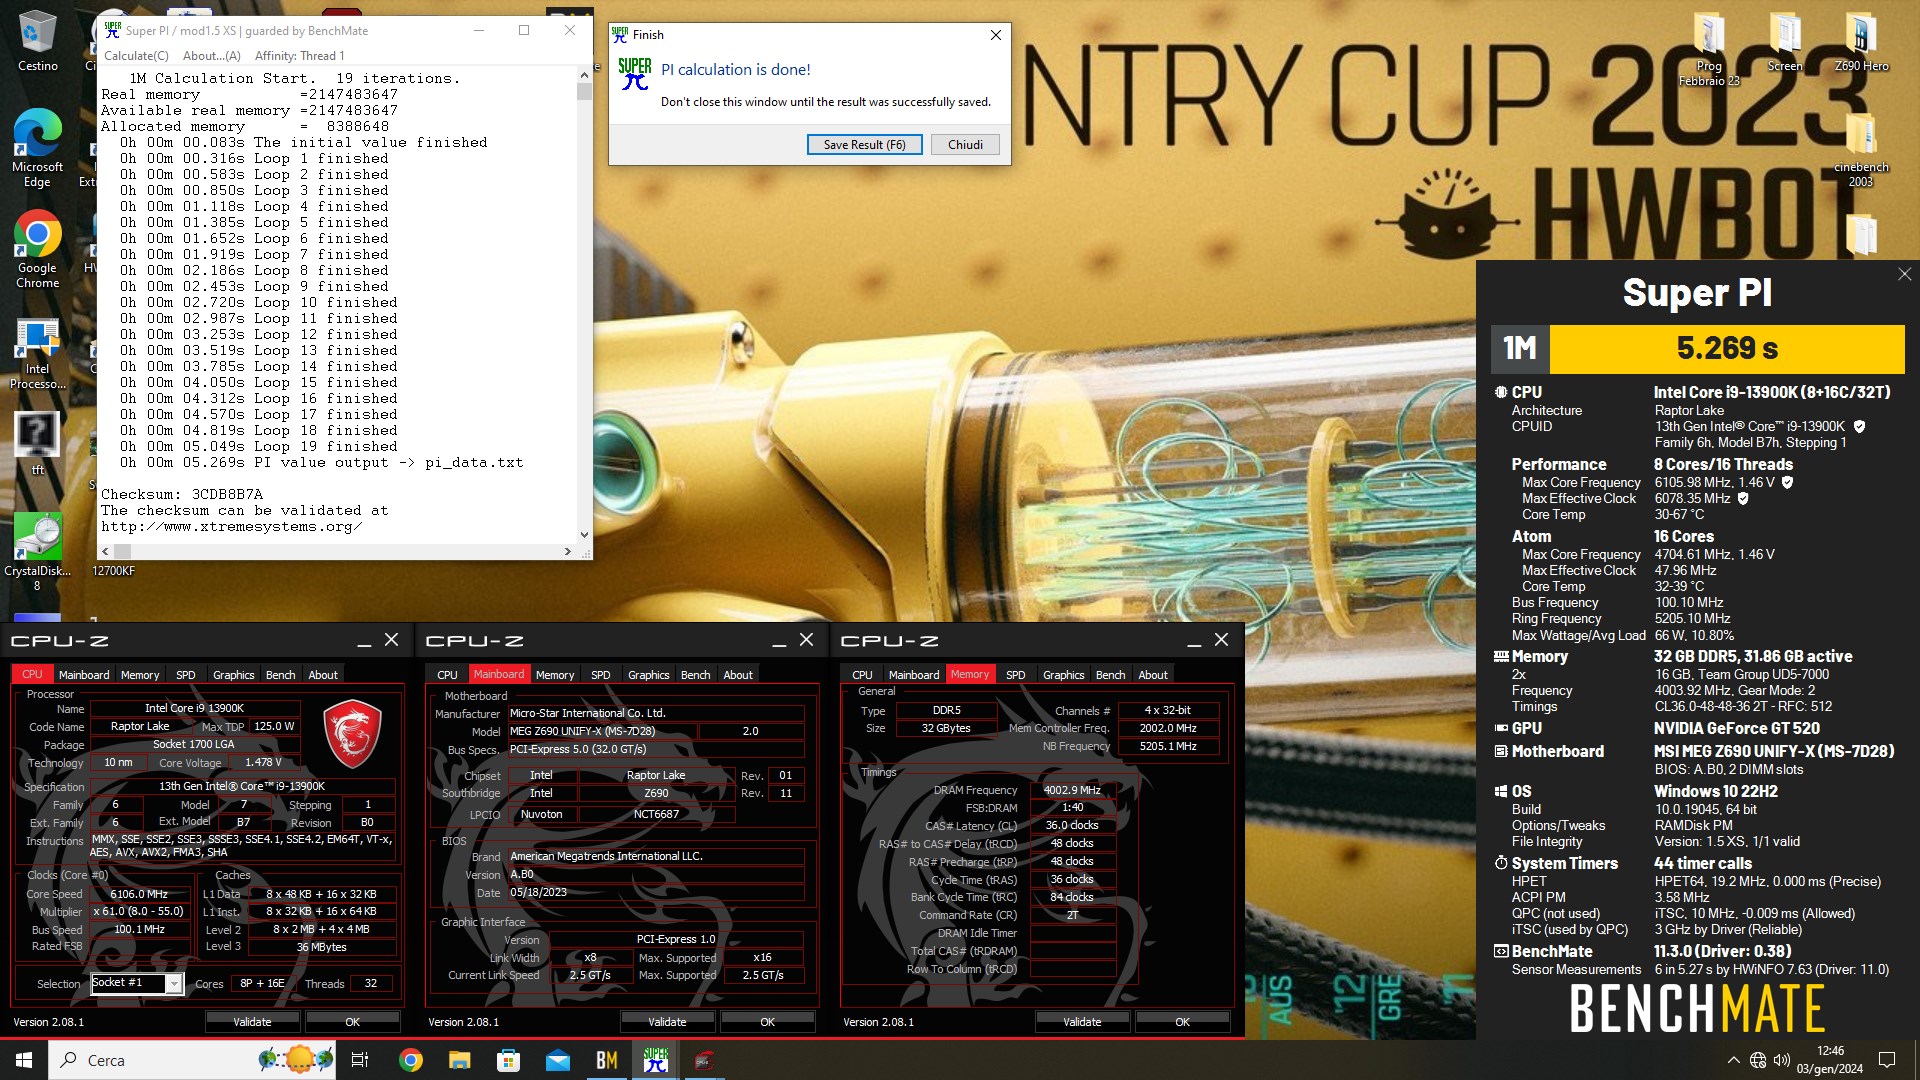Open the Cestino recycle bin desktop icon
This screenshot has height=1080, width=1920.
[37, 42]
